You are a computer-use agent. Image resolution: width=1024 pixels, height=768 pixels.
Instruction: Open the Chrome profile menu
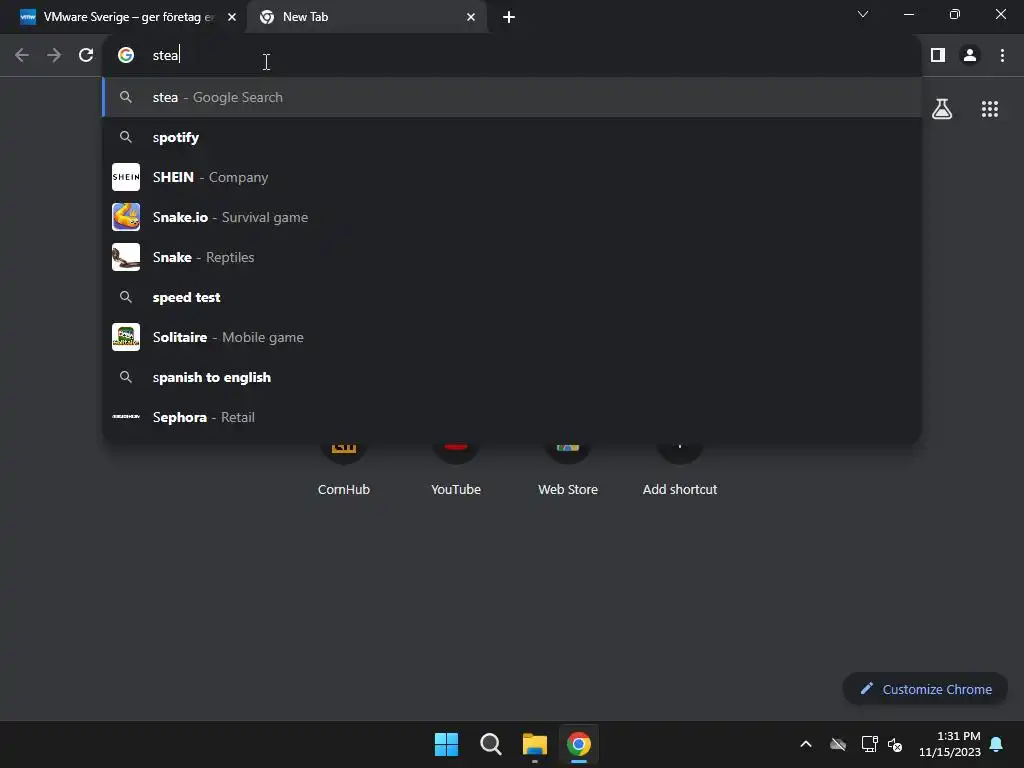[970, 56]
